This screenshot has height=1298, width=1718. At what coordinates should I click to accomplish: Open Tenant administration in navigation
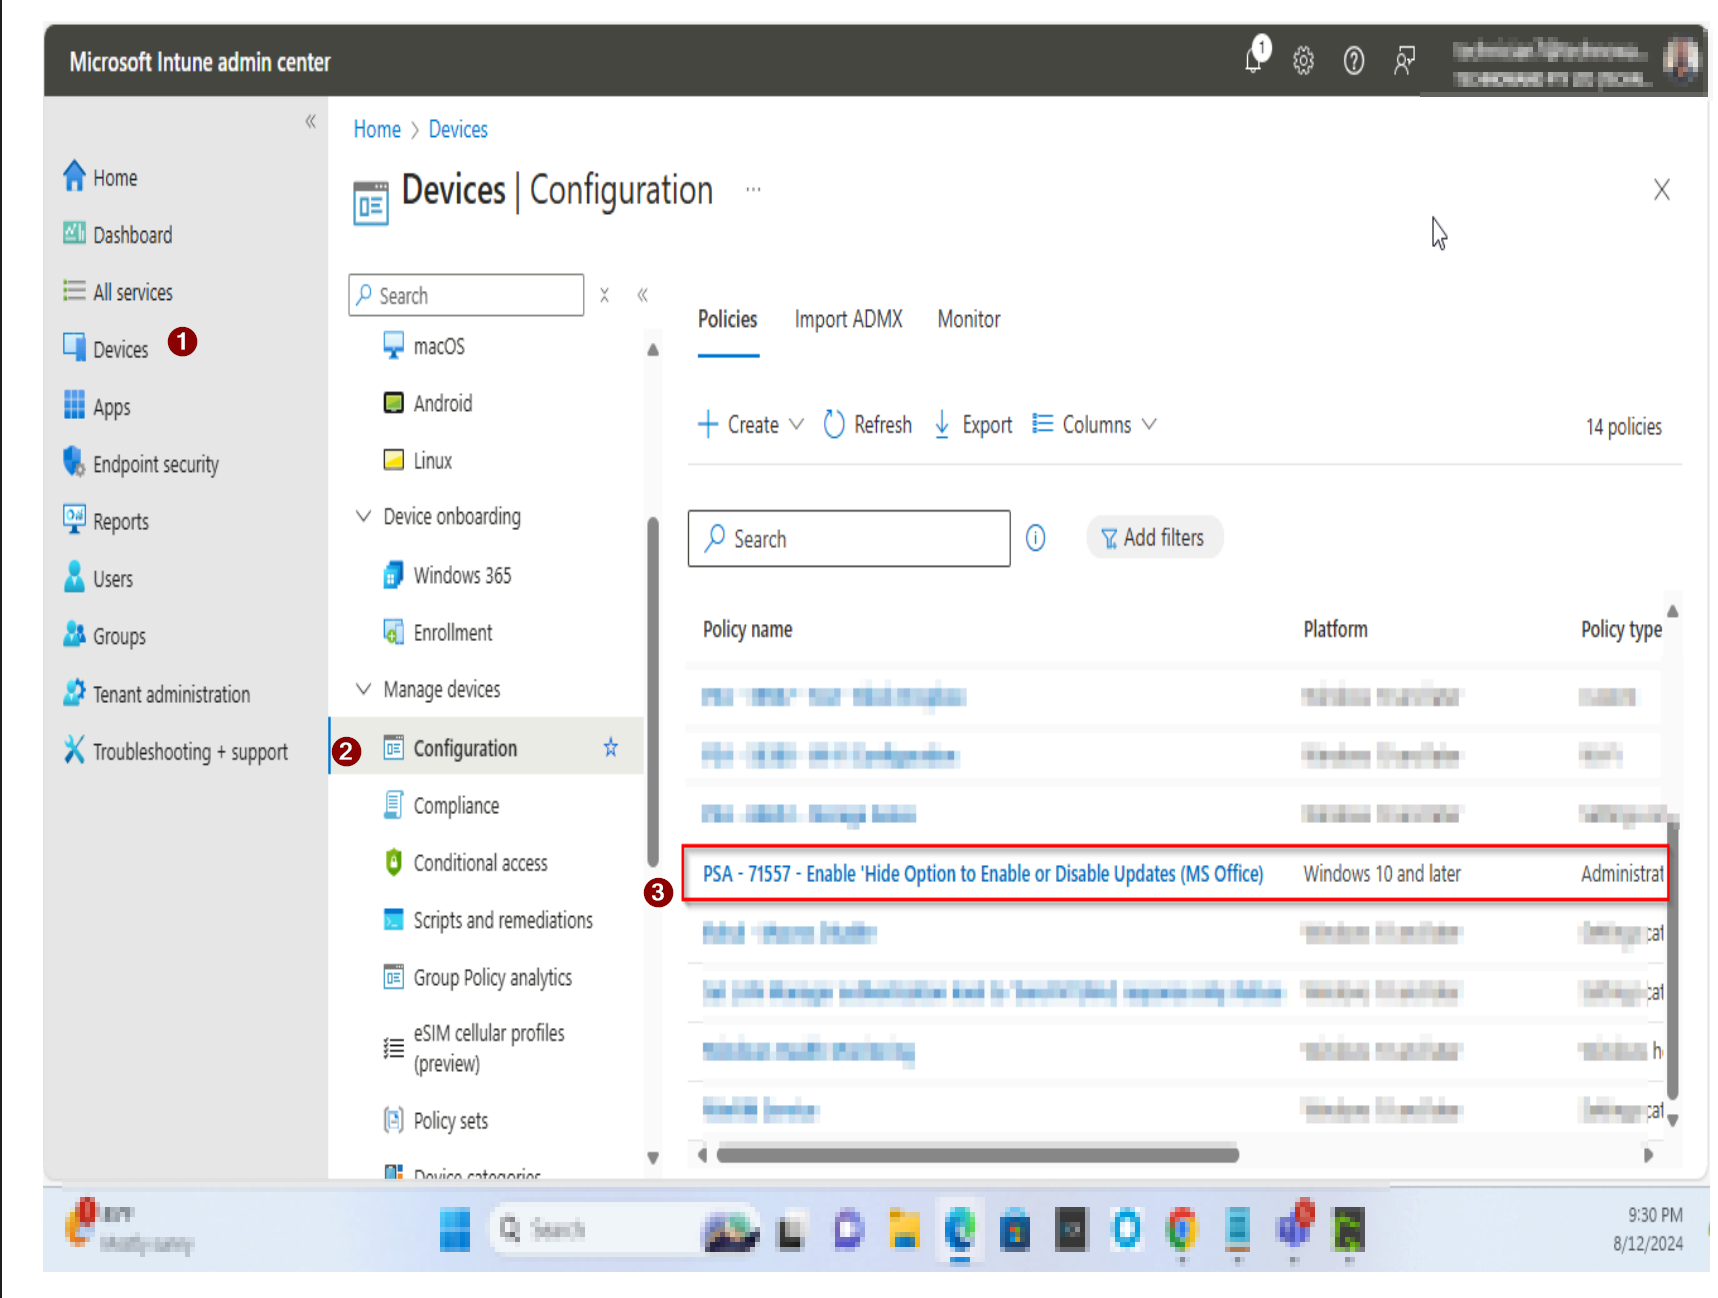click(156, 693)
